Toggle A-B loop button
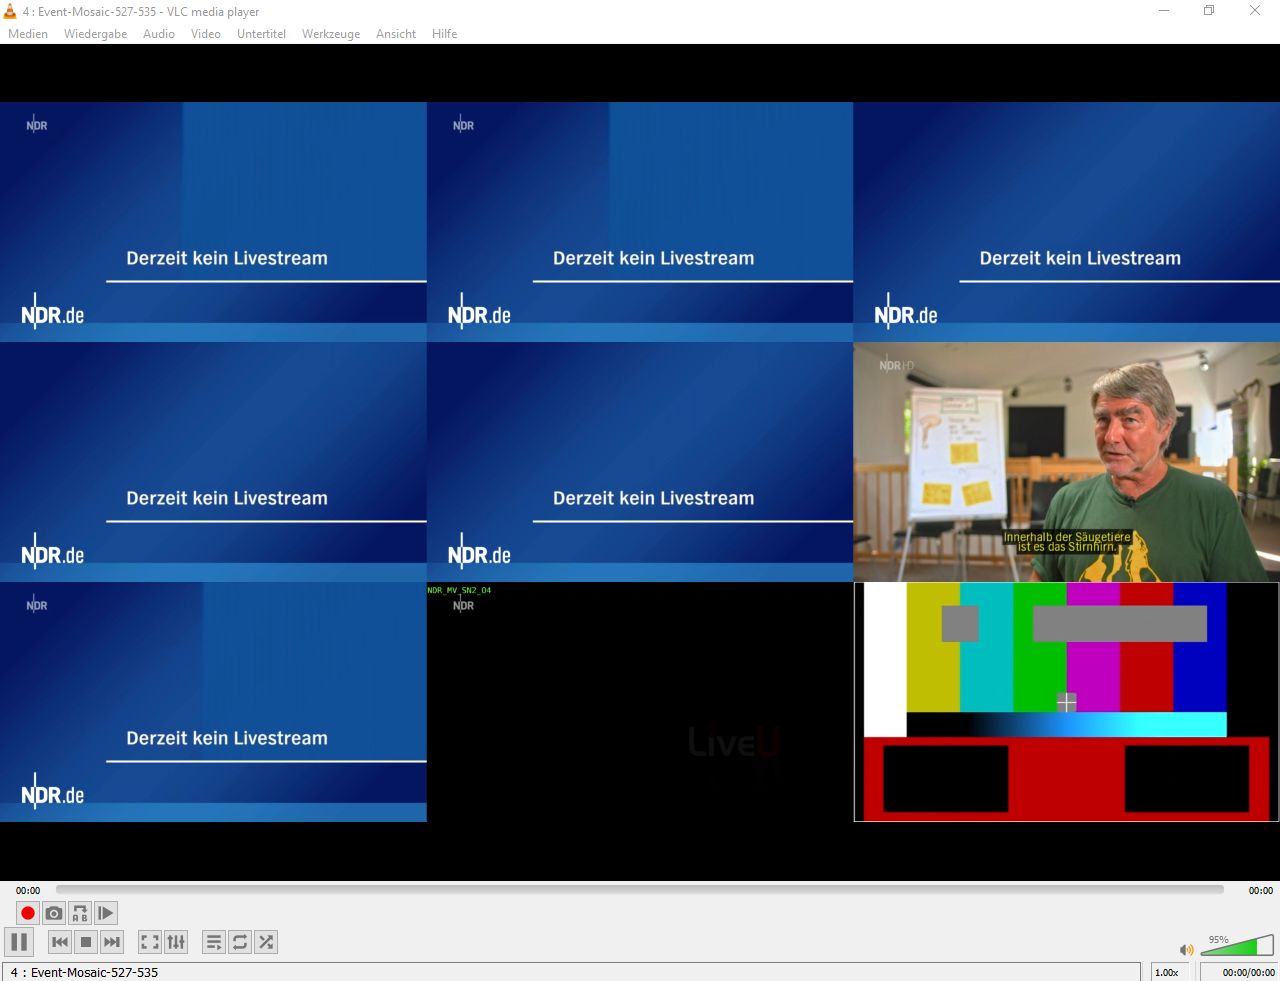Screen dimensions: 1280x981 80,913
